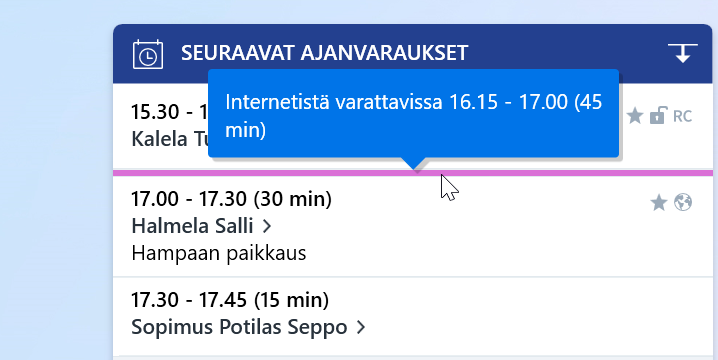This screenshot has height=360, width=718.
Task: Collapse panel with the header down-arrow icon
Action: 682,53
